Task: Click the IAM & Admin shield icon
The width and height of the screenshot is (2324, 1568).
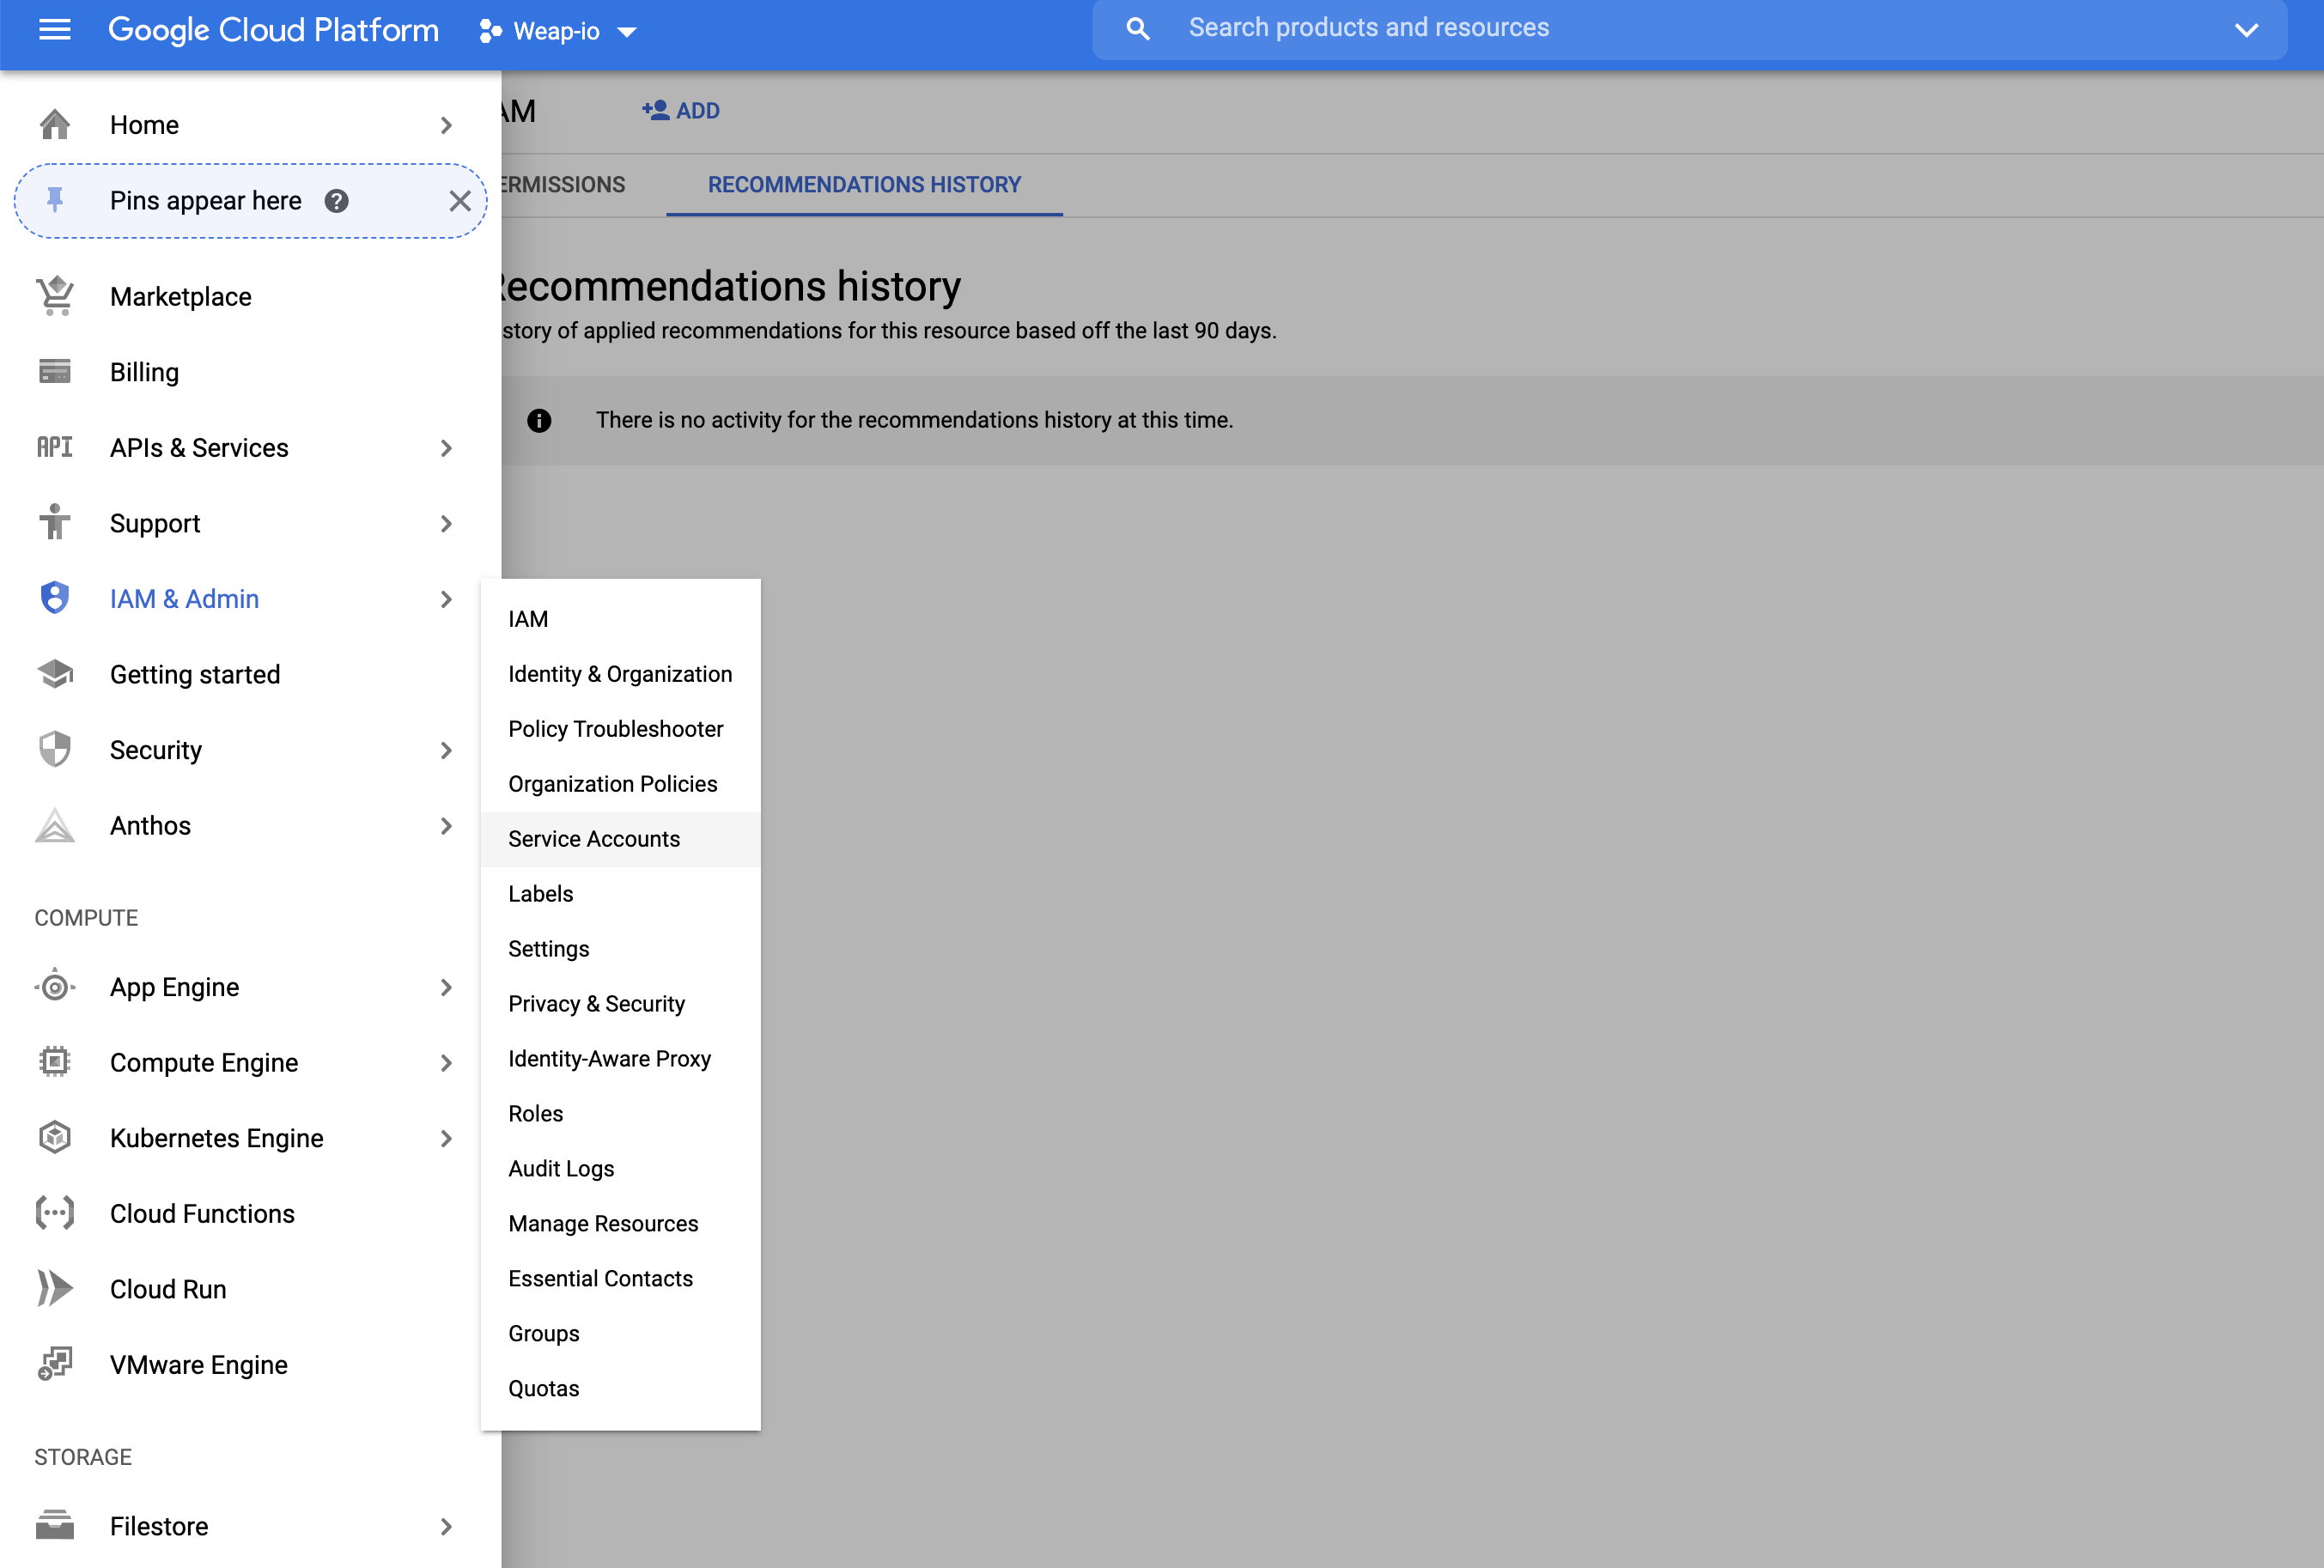Action: pyautogui.click(x=55, y=598)
